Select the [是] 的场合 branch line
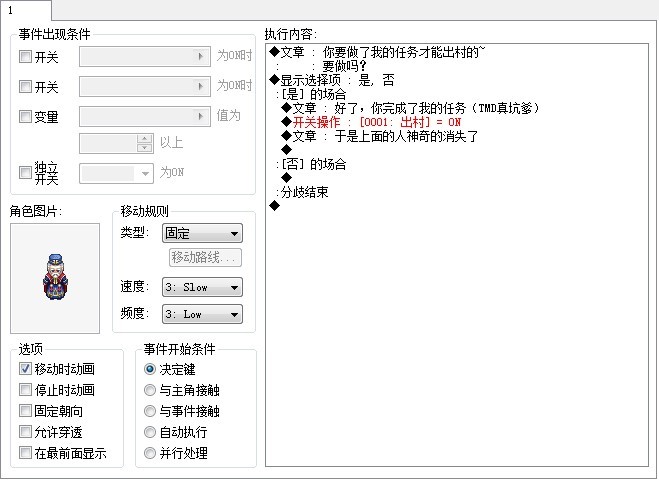This screenshot has width=659, height=480. click(311, 94)
